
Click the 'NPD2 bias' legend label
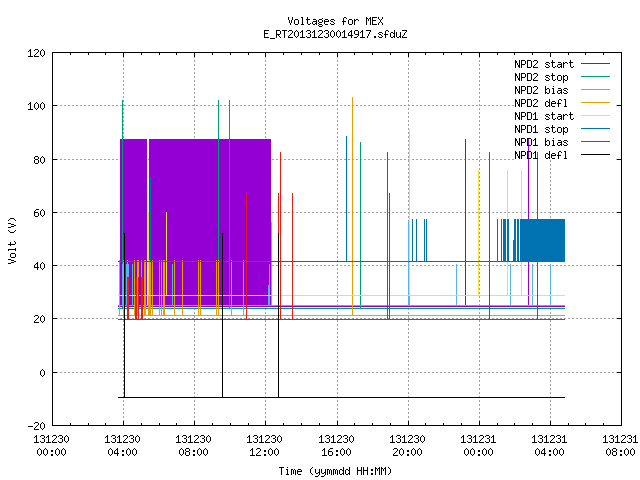[541, 90]
